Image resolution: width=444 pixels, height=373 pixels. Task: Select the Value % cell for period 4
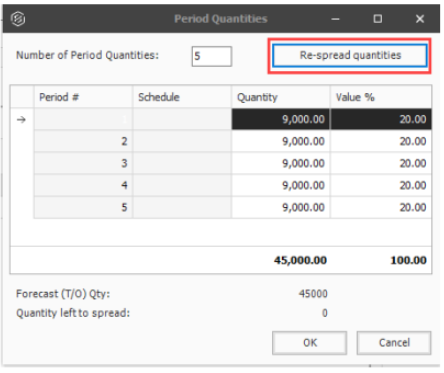tap(381, 185)
